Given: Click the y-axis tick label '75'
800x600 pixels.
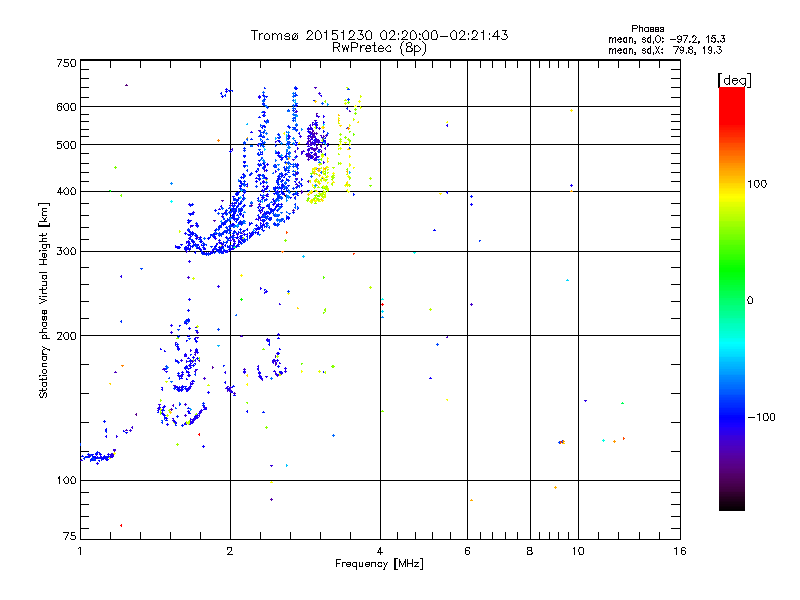Looking at the screenshot, I should coord(70,536).
